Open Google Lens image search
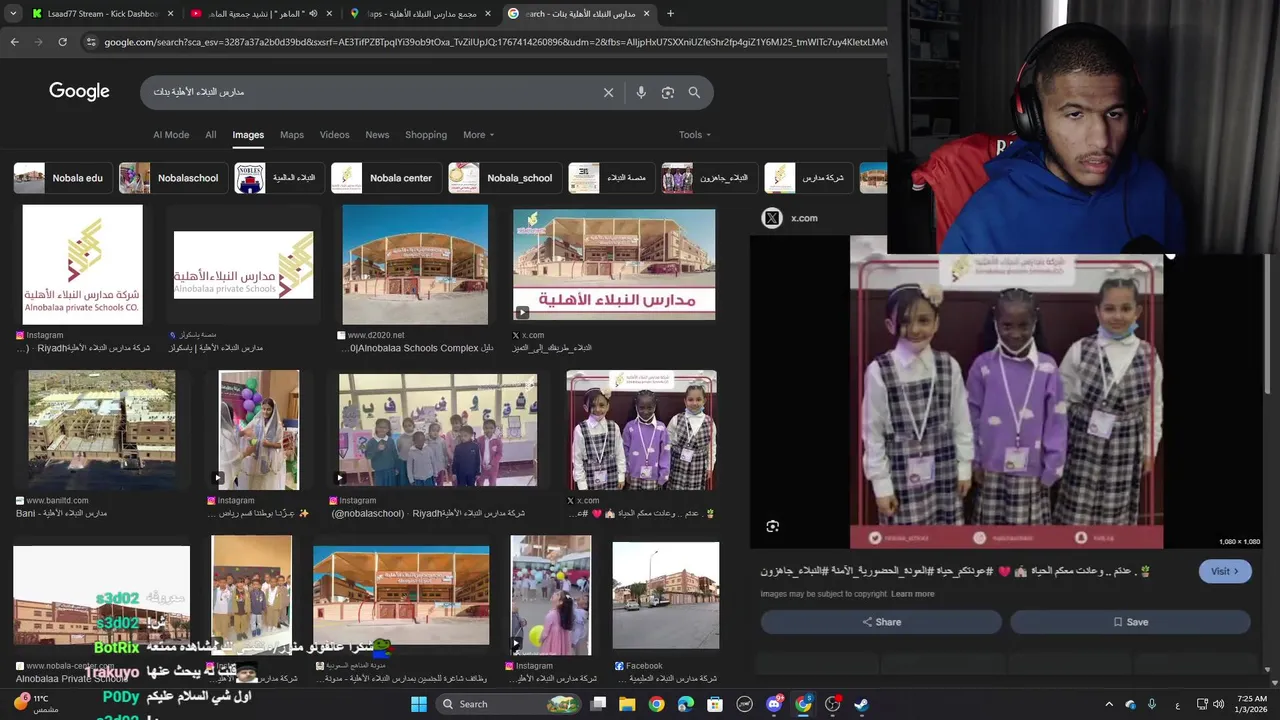The image size is (1280, 720). (667, 92)
